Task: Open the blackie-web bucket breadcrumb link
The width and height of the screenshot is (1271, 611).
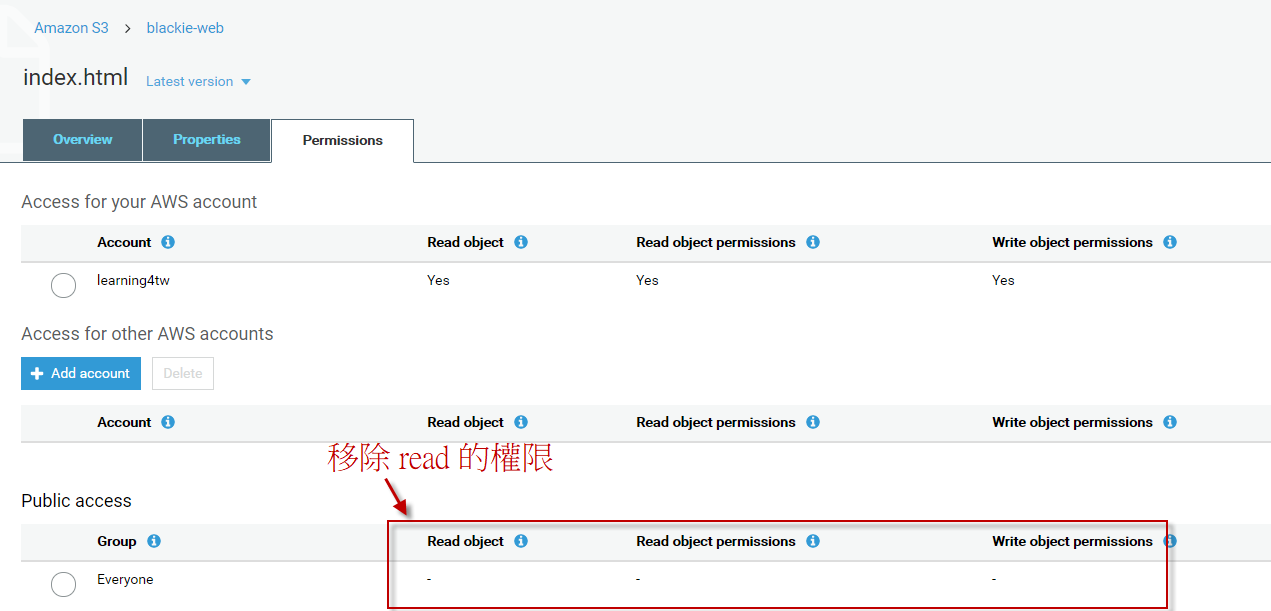Action: click(x=185, y=28)
